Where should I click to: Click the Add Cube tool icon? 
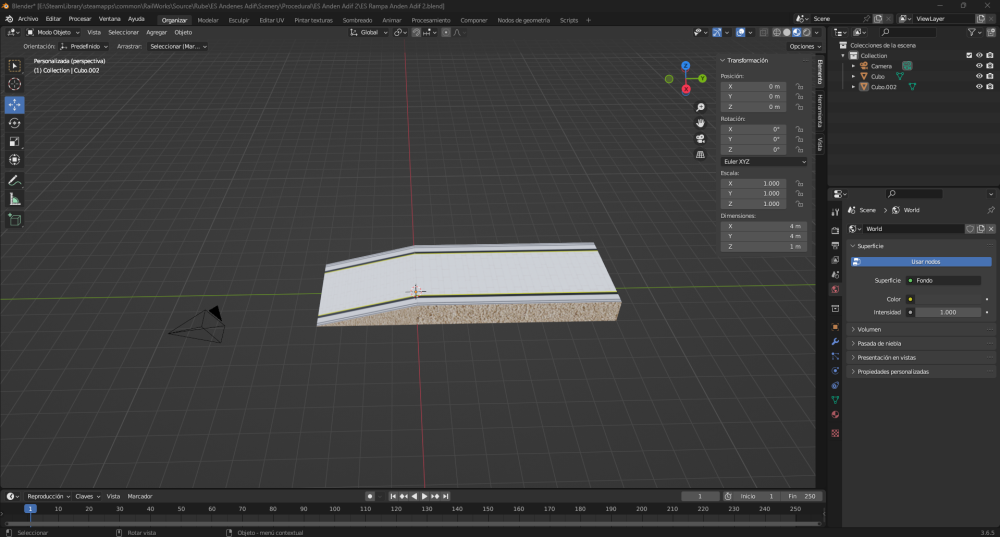click(15, 219)
